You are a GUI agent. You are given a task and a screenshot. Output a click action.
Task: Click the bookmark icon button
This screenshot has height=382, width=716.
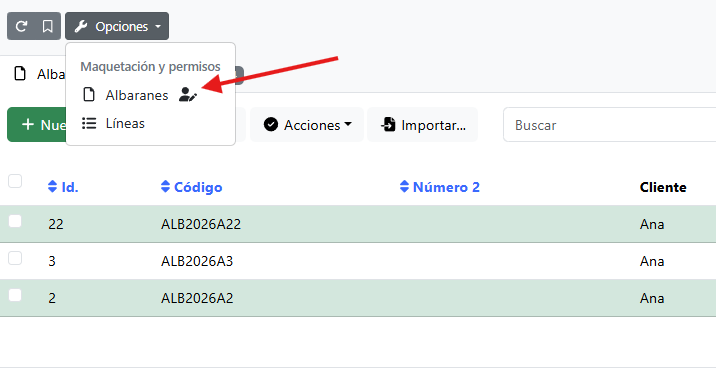point(47,26)
